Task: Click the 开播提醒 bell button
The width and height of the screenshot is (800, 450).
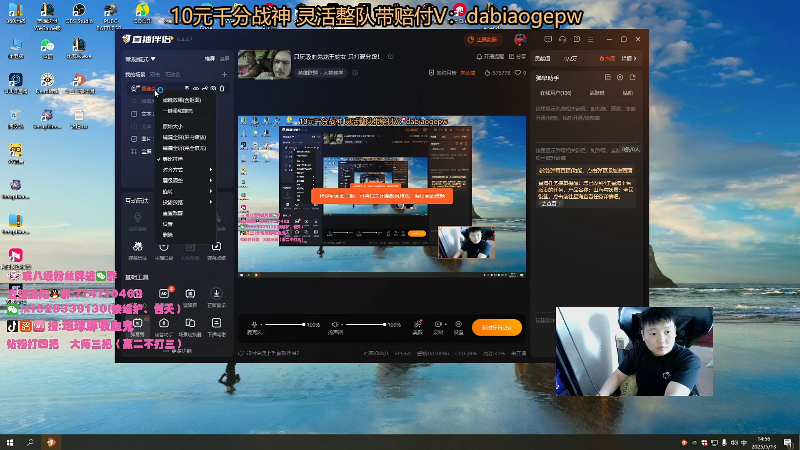Action: tap(490, 57)
